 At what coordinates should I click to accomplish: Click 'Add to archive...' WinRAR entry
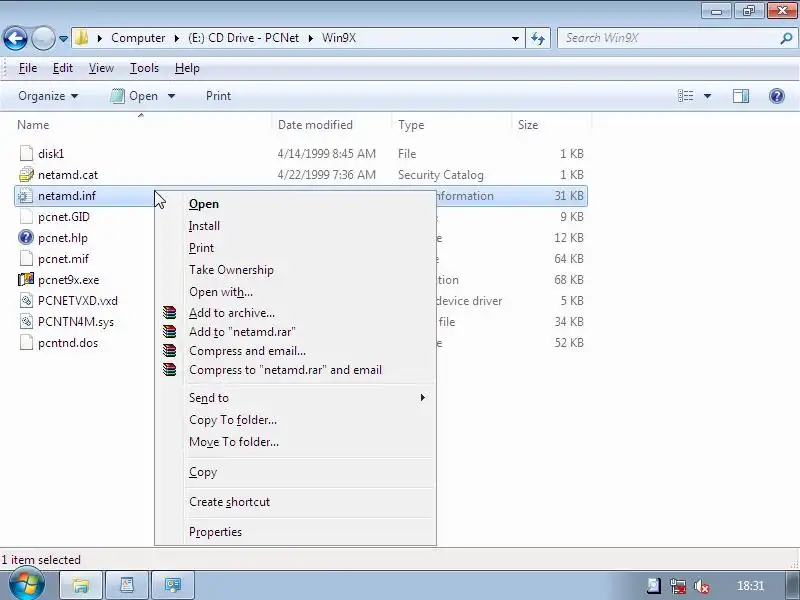coord(232,313)
